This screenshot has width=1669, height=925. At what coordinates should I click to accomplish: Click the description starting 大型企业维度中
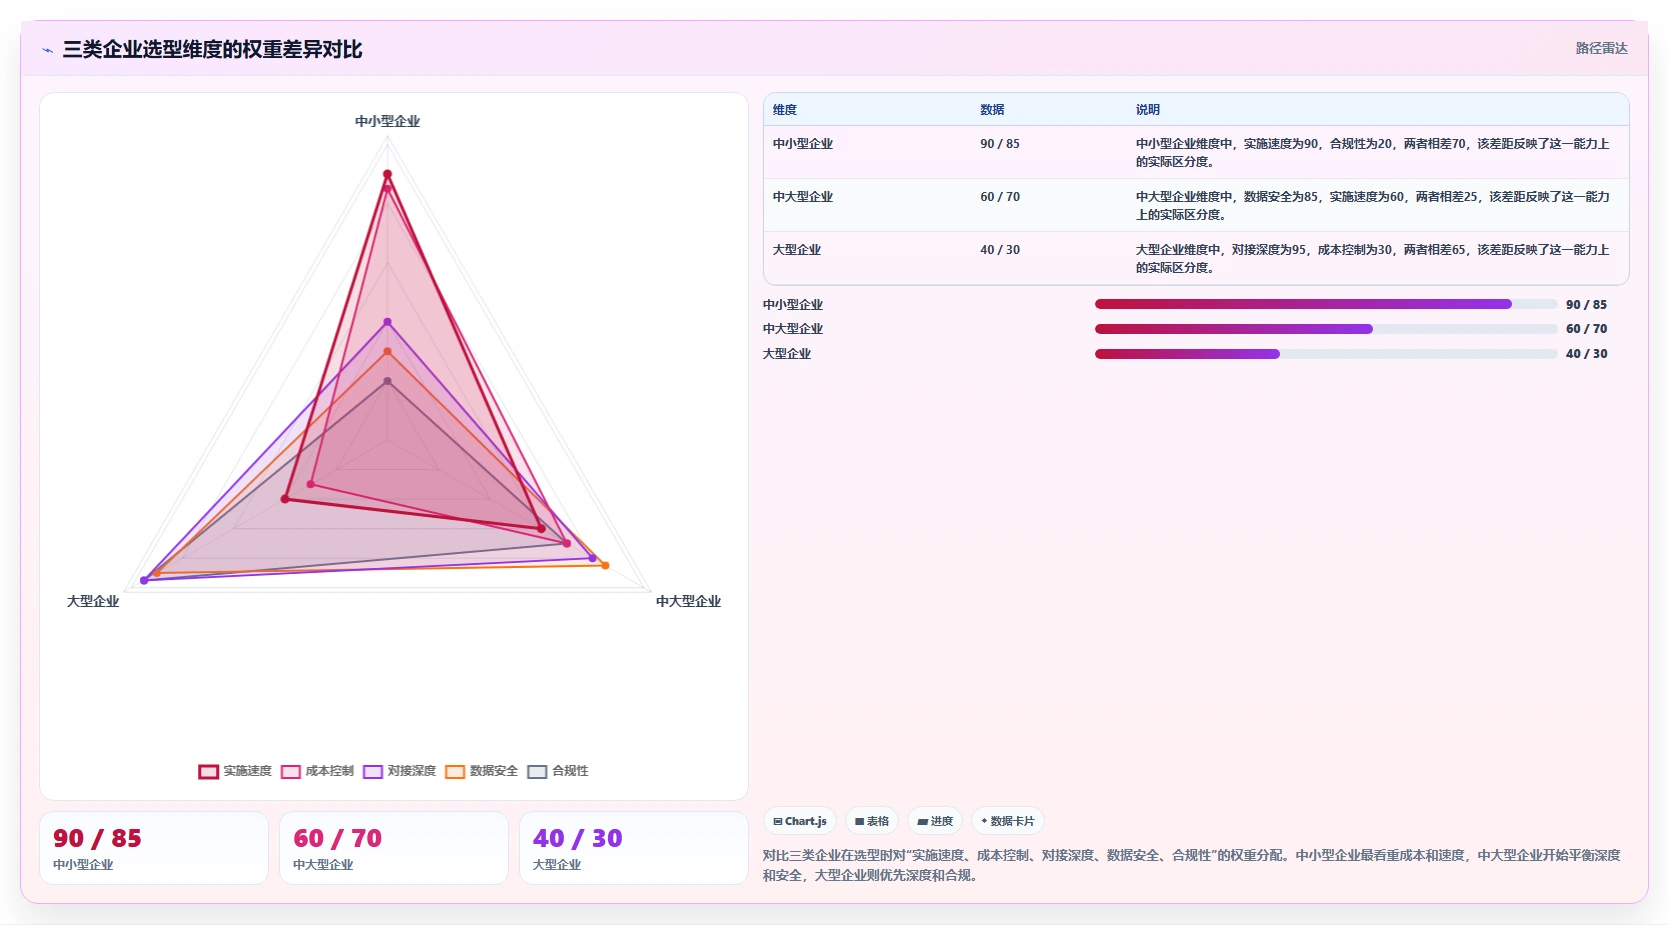point(1373,259)
